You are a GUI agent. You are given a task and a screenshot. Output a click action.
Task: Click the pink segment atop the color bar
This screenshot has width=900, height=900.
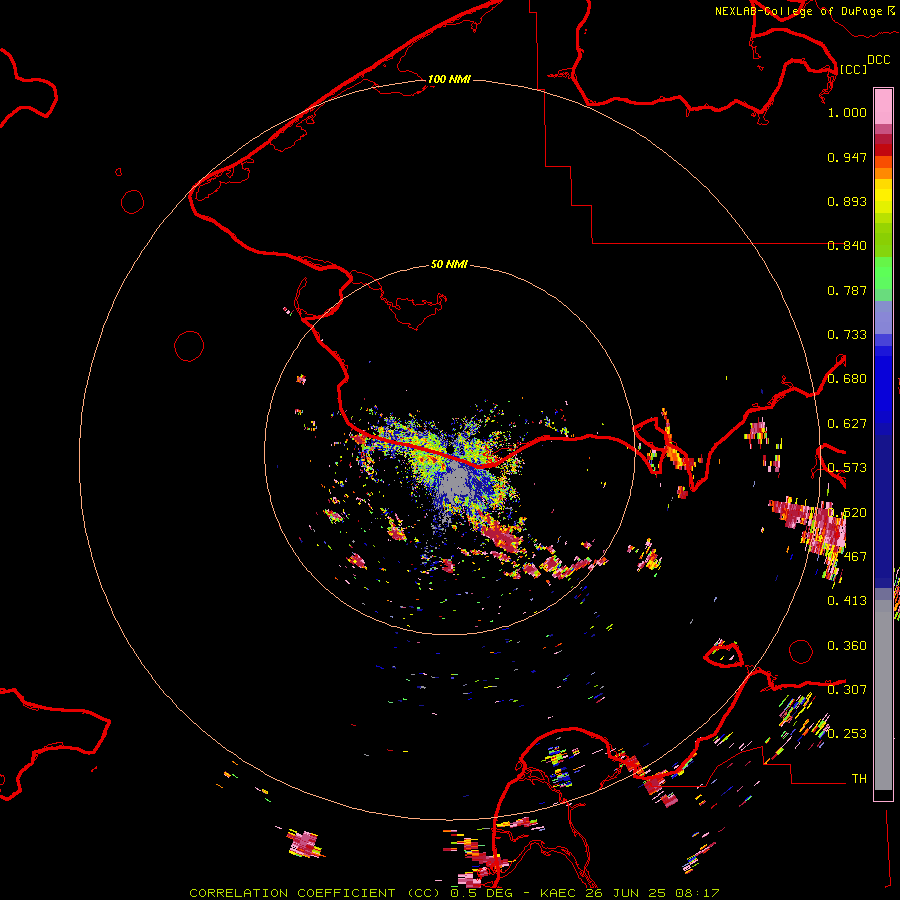tap(883, 106)
